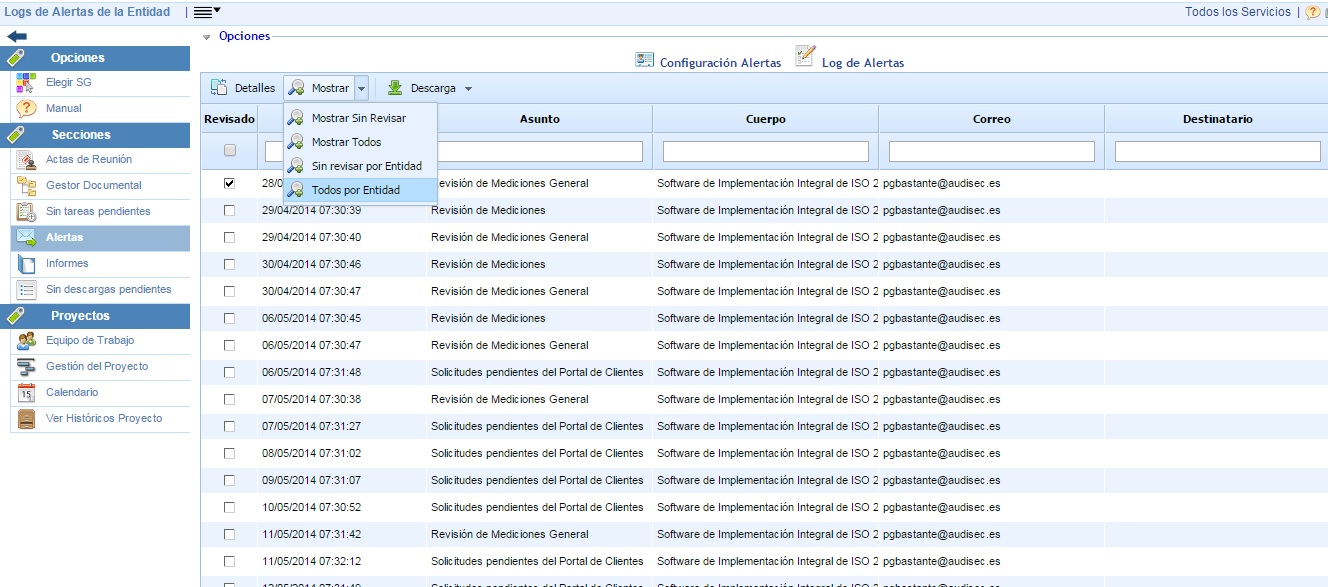The width and height of the screenshot is (1328, 587).
Task: Click the Detalles toolbar button
Action: pyautogui.click(x=243, y=89)
